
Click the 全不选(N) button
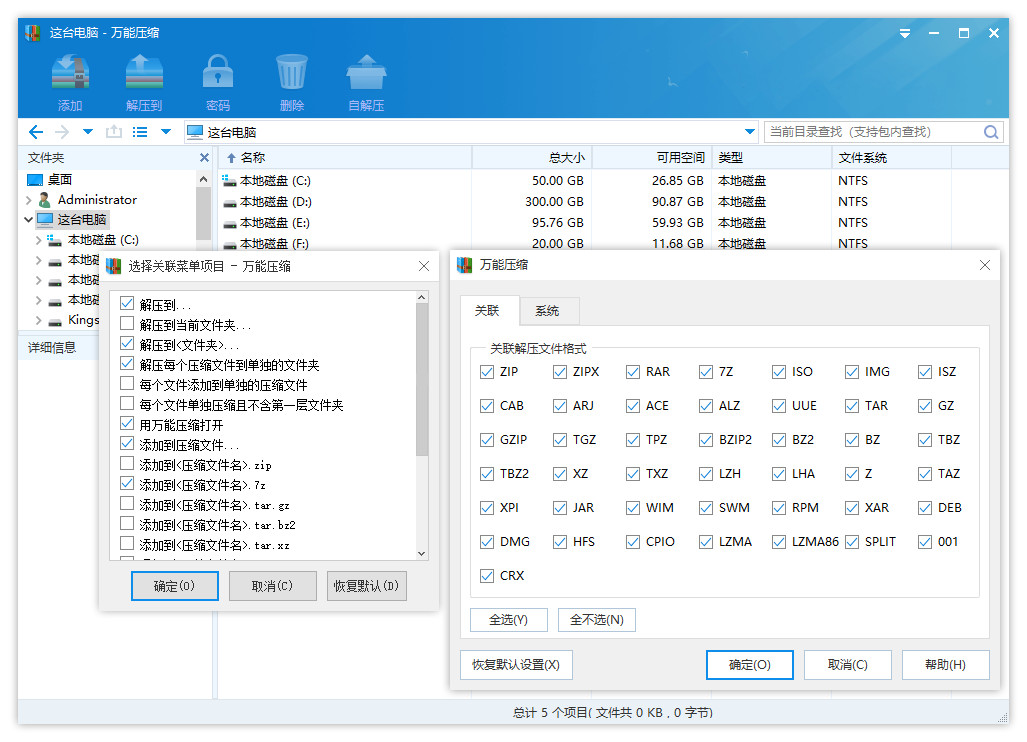point(596,620)
